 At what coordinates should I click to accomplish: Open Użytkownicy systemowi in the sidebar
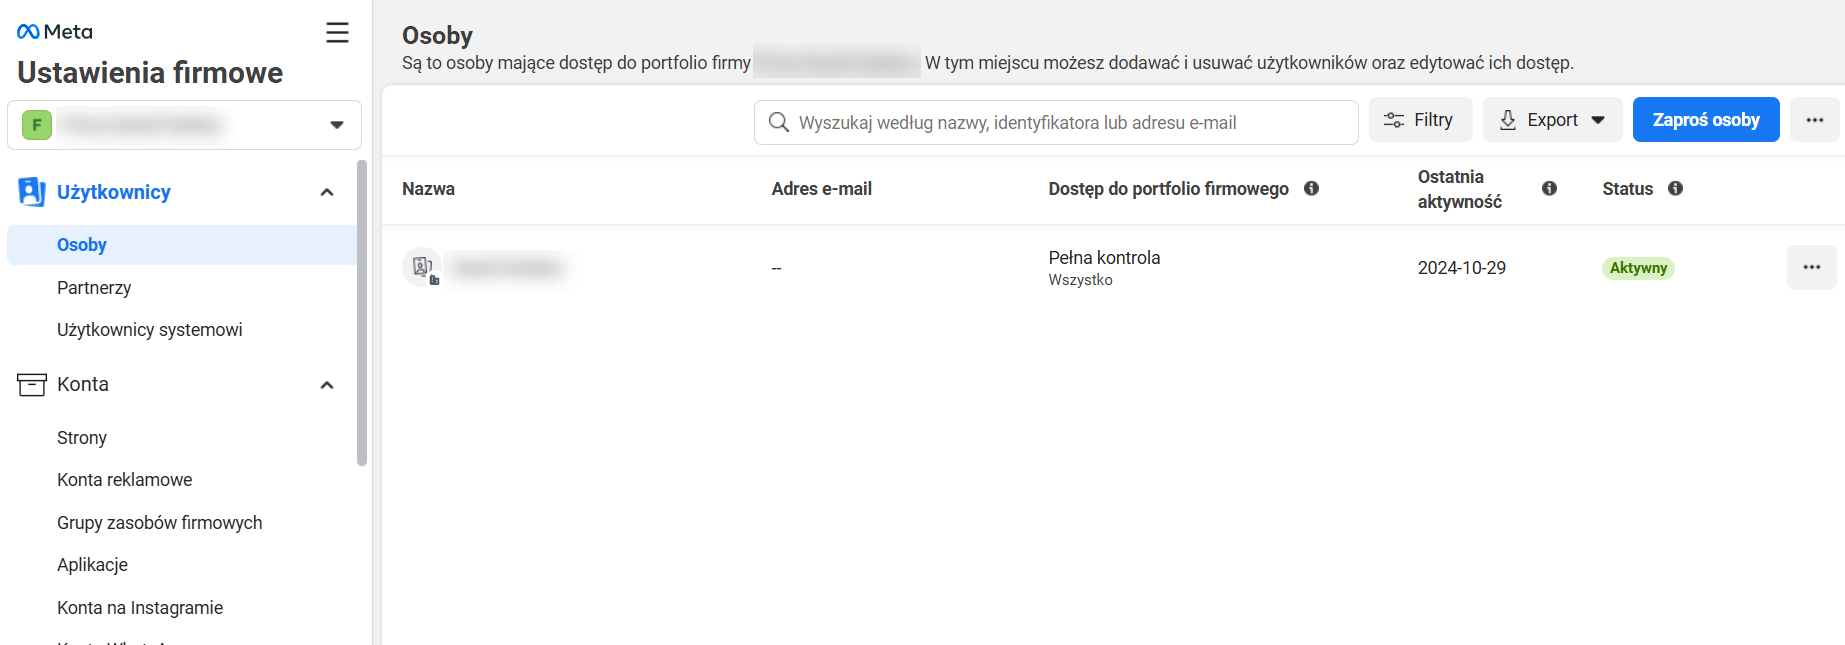[149, 330]
